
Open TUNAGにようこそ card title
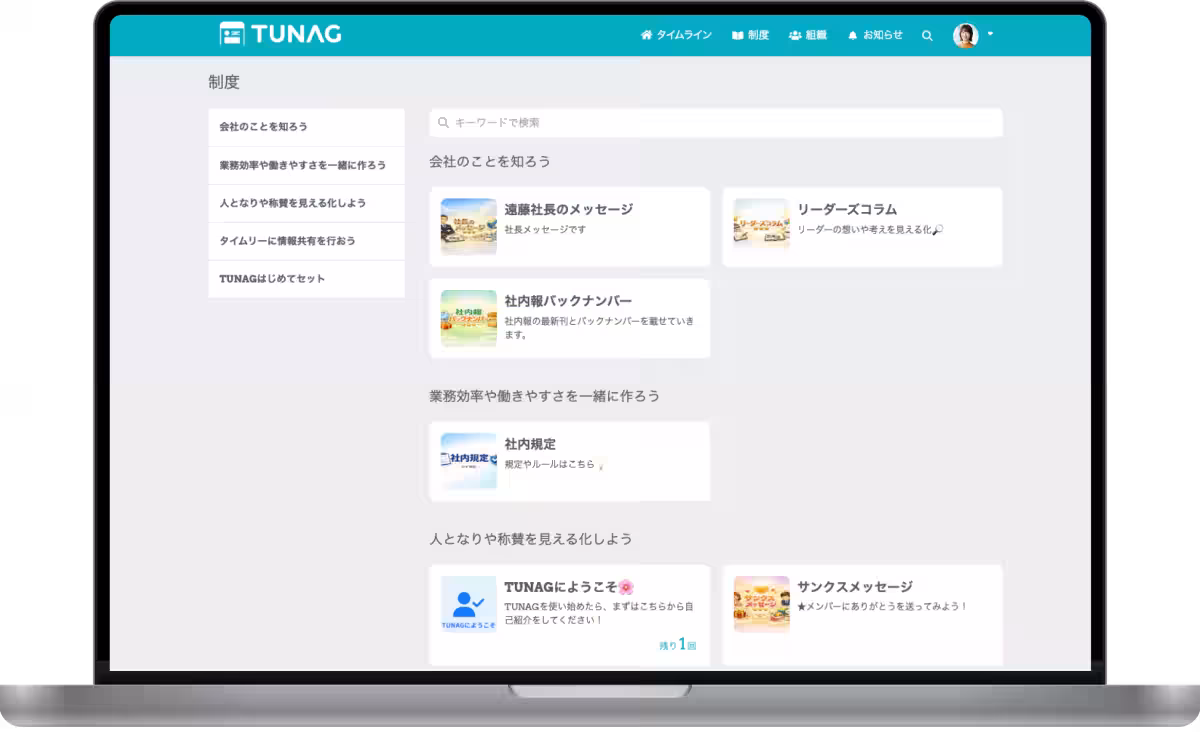click(x=569, y=587)
